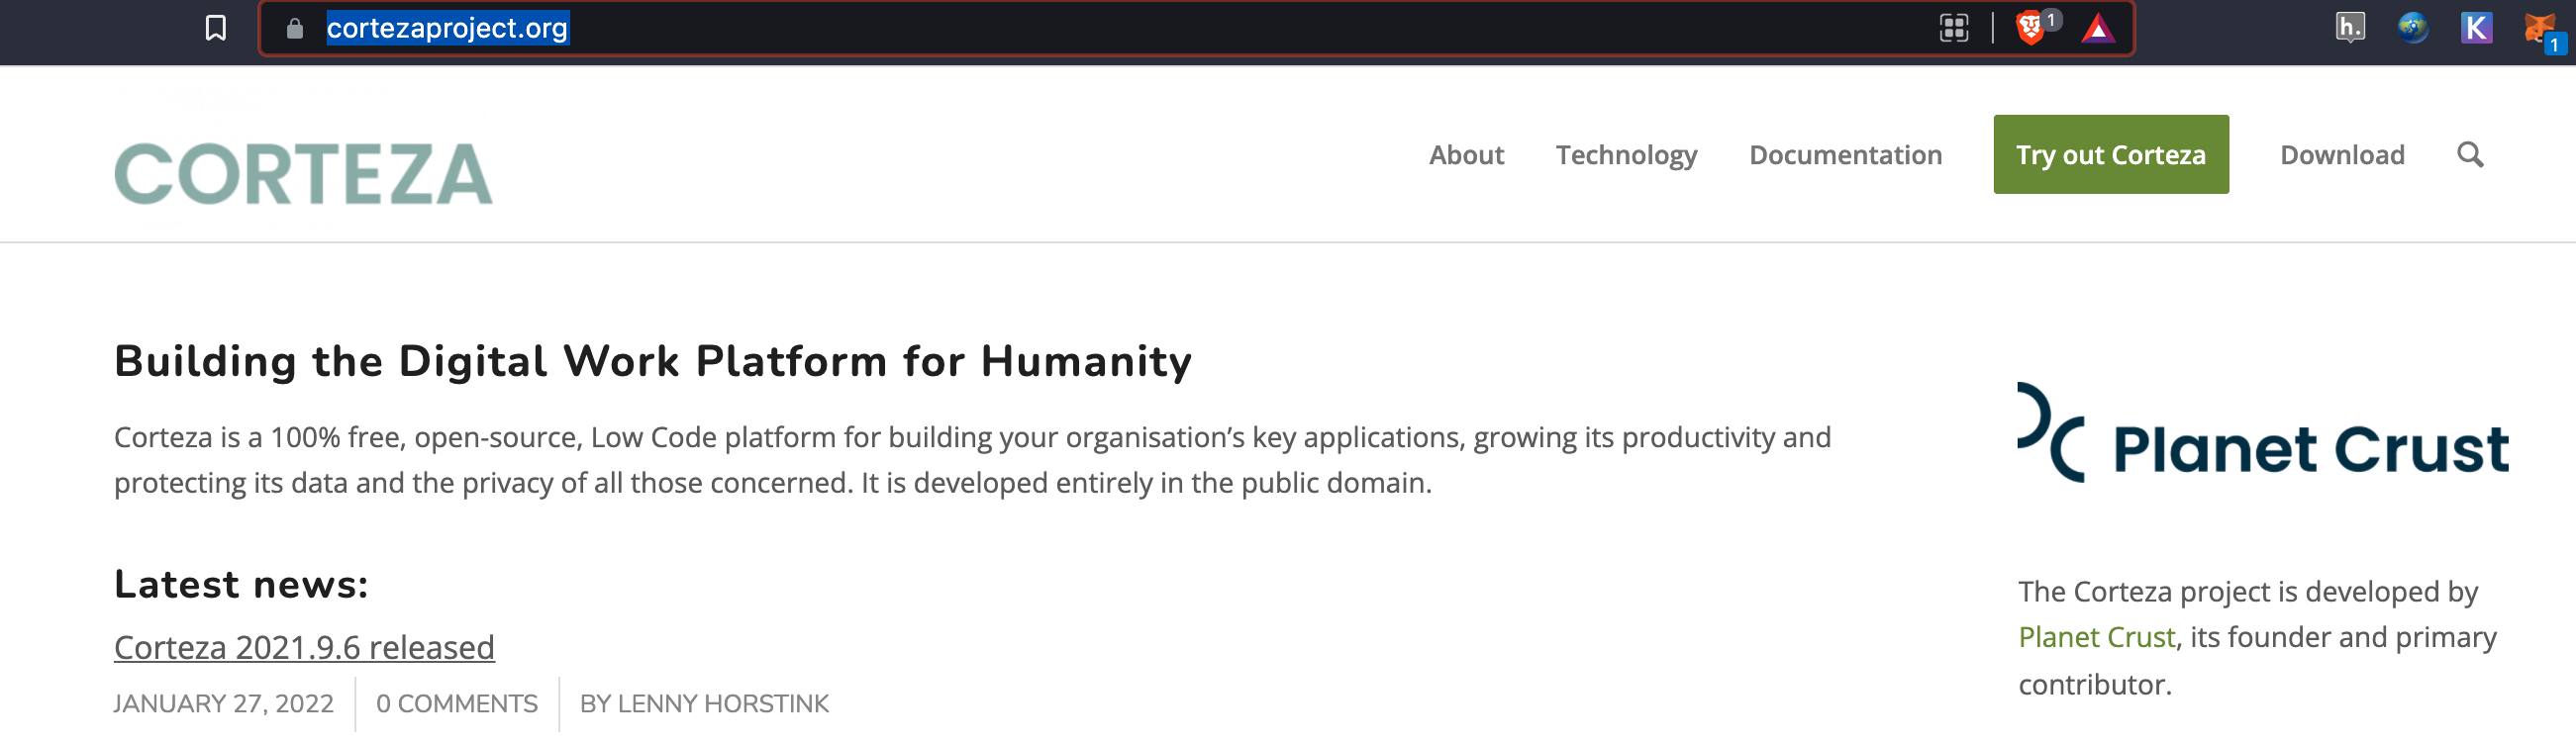Click the padlock site security icon
The height and width of the screenshot is (744, 2576).
pos(294,28)
